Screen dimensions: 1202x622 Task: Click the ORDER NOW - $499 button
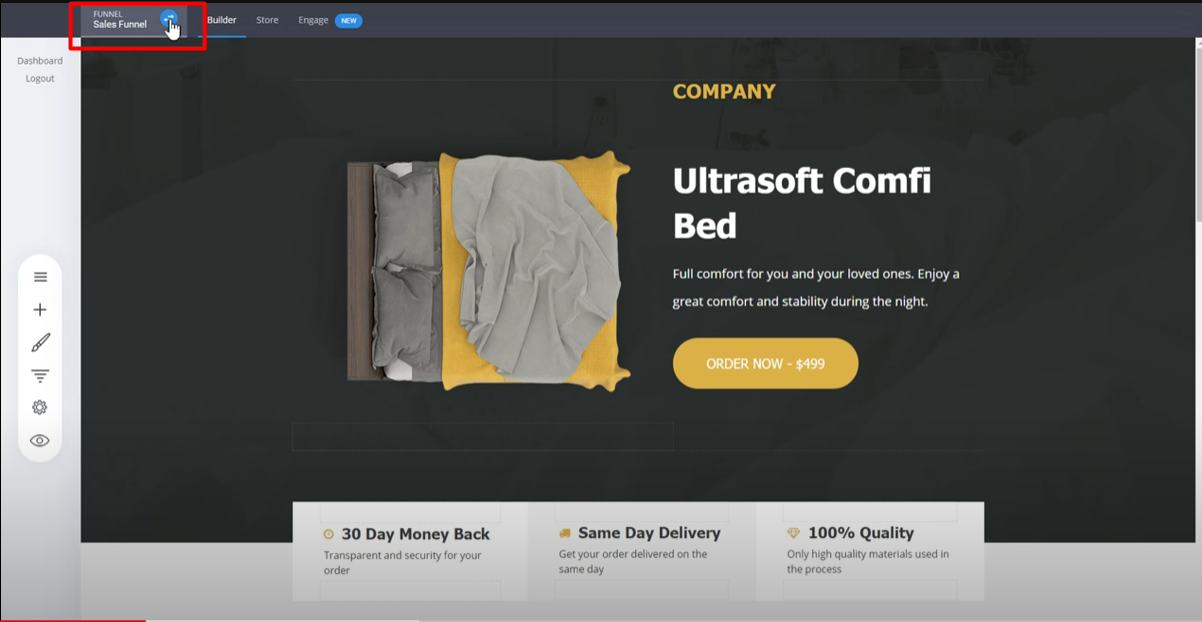click(765, 363)
